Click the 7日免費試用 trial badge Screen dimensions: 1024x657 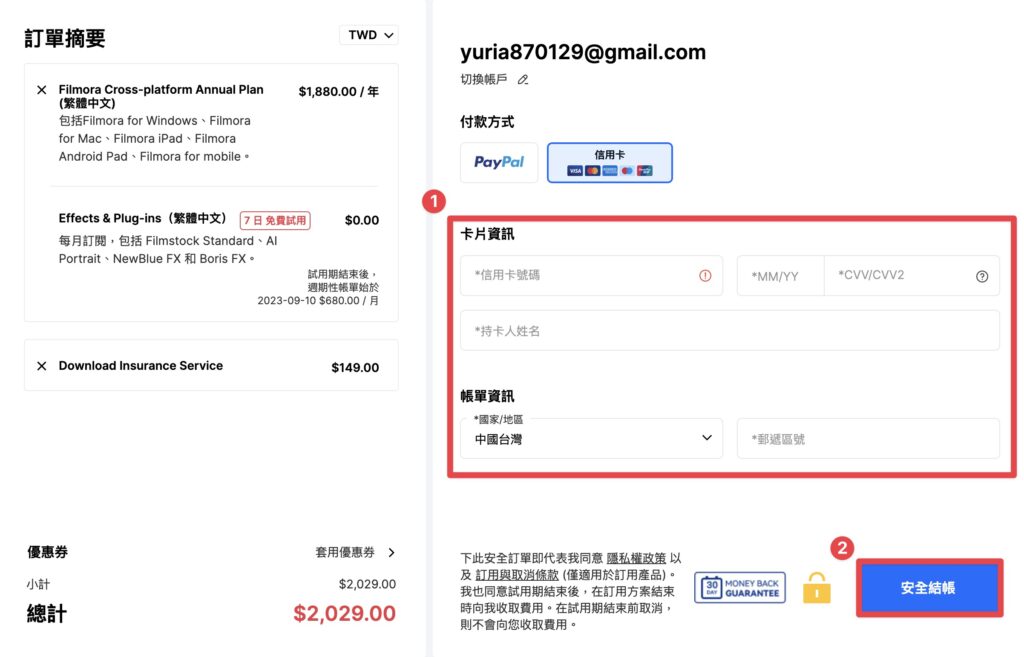[275, 221]
